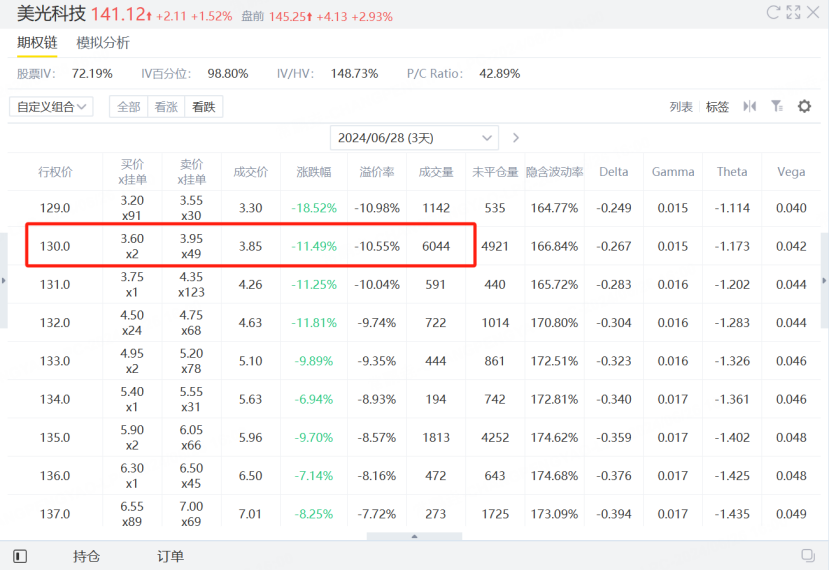Toggle fullscreen with the expand arrows icon

[793, 12]
